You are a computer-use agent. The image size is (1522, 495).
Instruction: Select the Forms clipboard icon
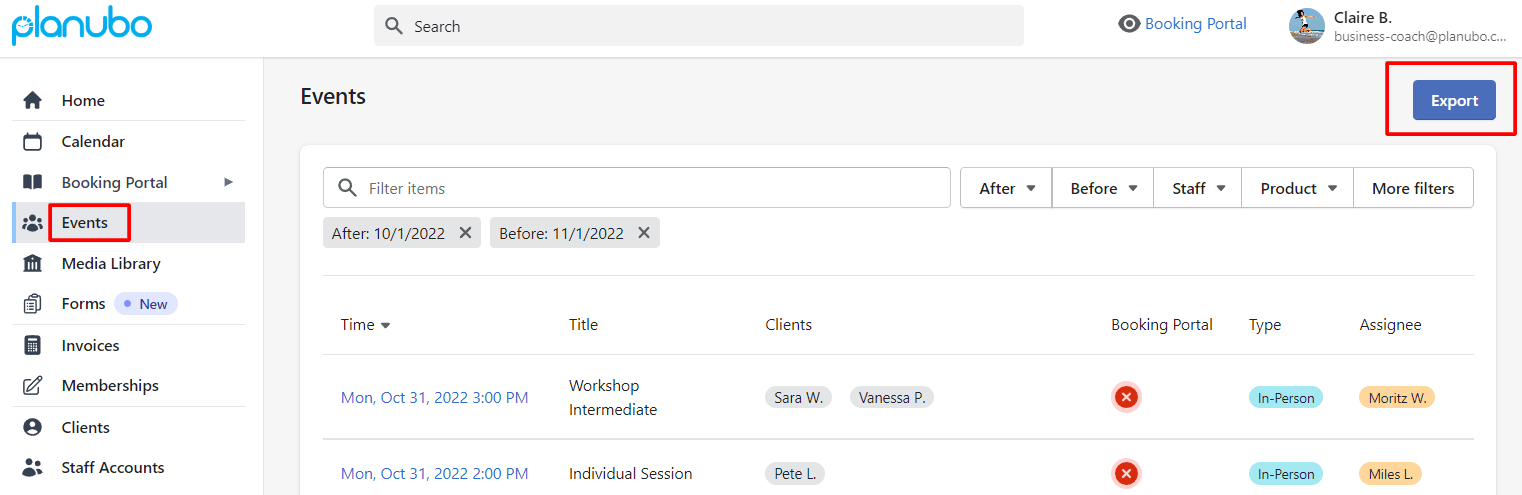tap(33, 303)
